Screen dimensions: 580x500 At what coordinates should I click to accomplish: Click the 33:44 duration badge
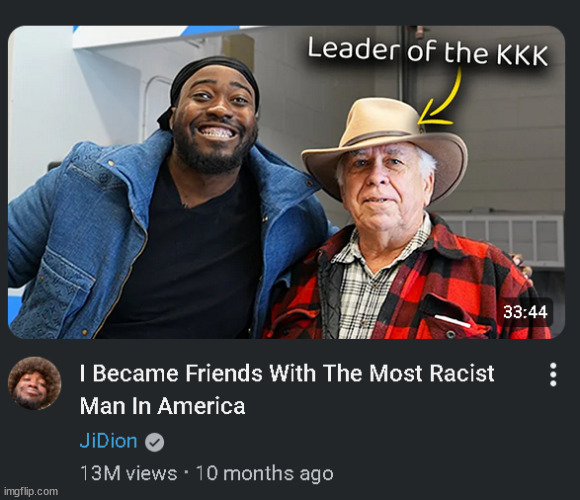[525, 312]
